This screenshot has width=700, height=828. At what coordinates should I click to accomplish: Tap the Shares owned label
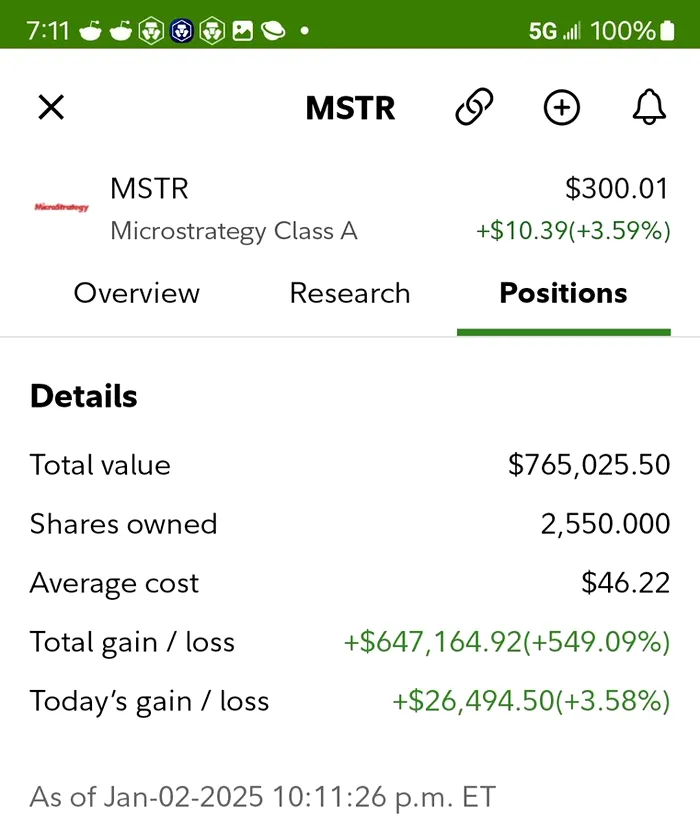tap(124, 524)
